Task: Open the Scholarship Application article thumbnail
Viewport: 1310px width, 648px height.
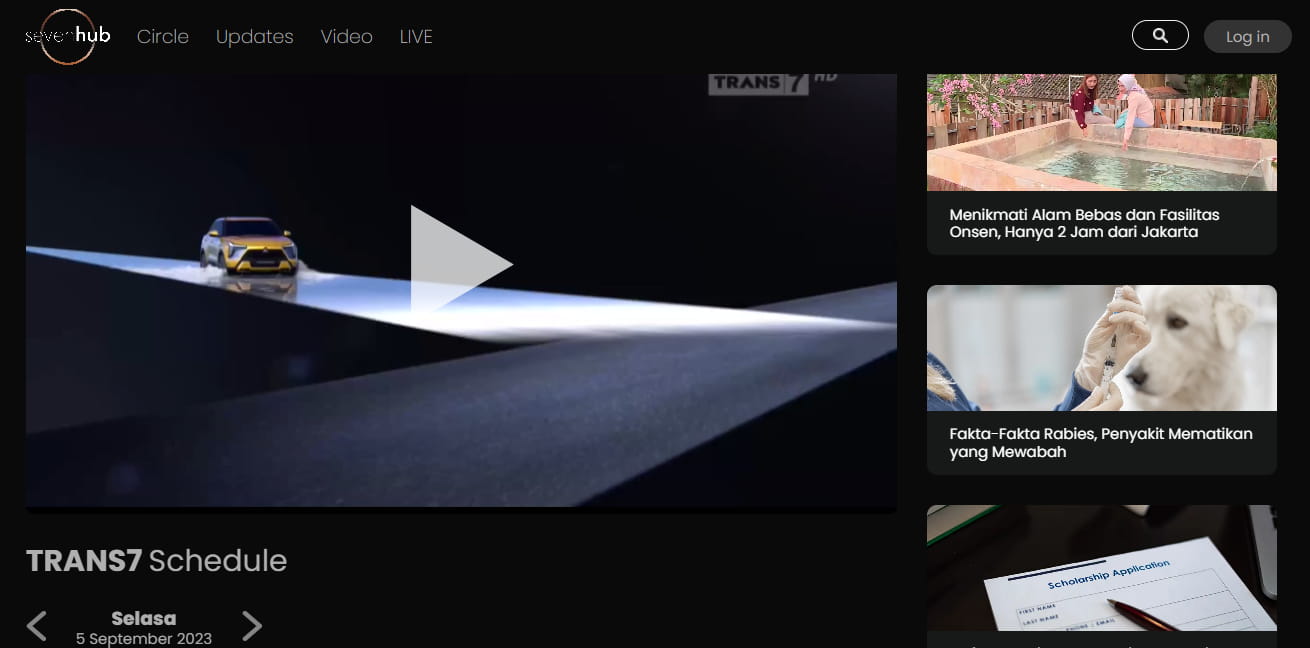Action: point(1102,568)
